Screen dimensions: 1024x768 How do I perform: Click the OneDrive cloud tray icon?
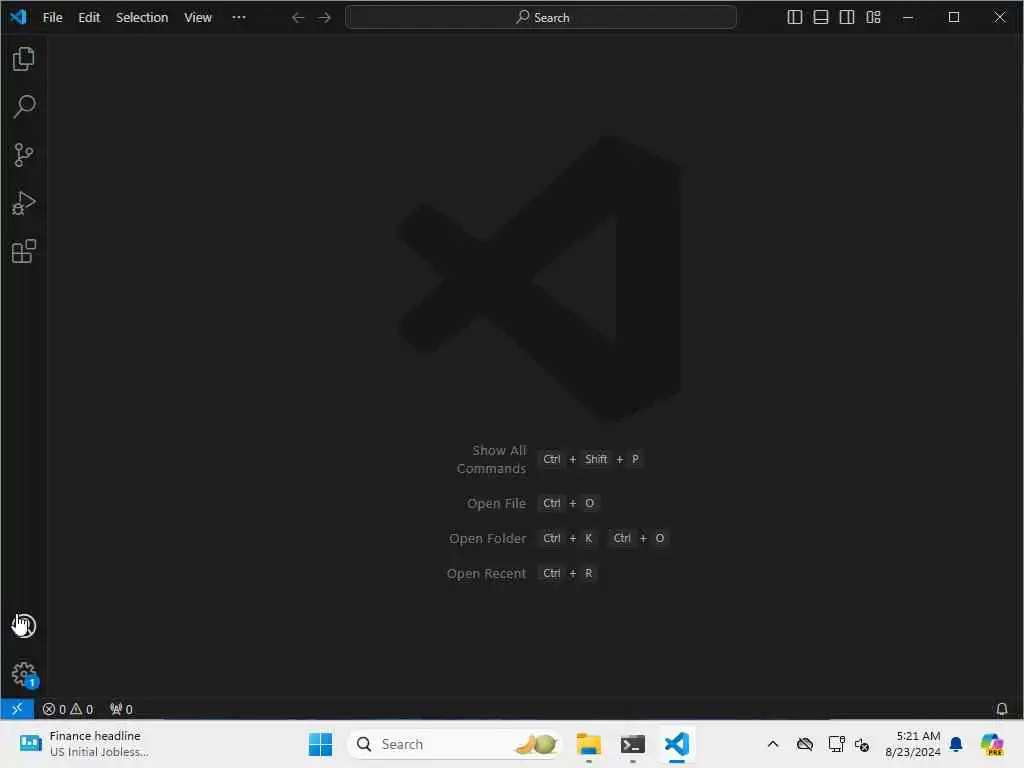click(805, 744)
